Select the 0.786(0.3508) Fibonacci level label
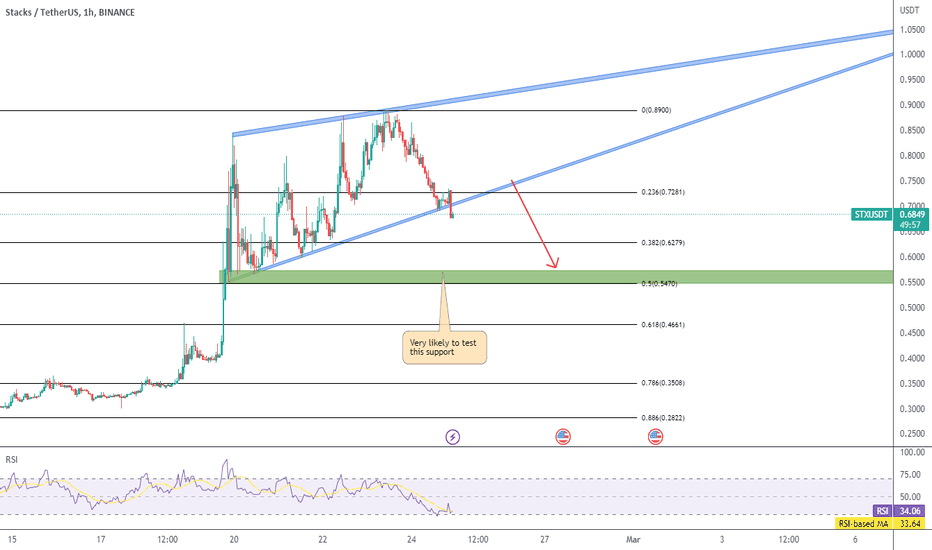 click(x=663, y=383)
